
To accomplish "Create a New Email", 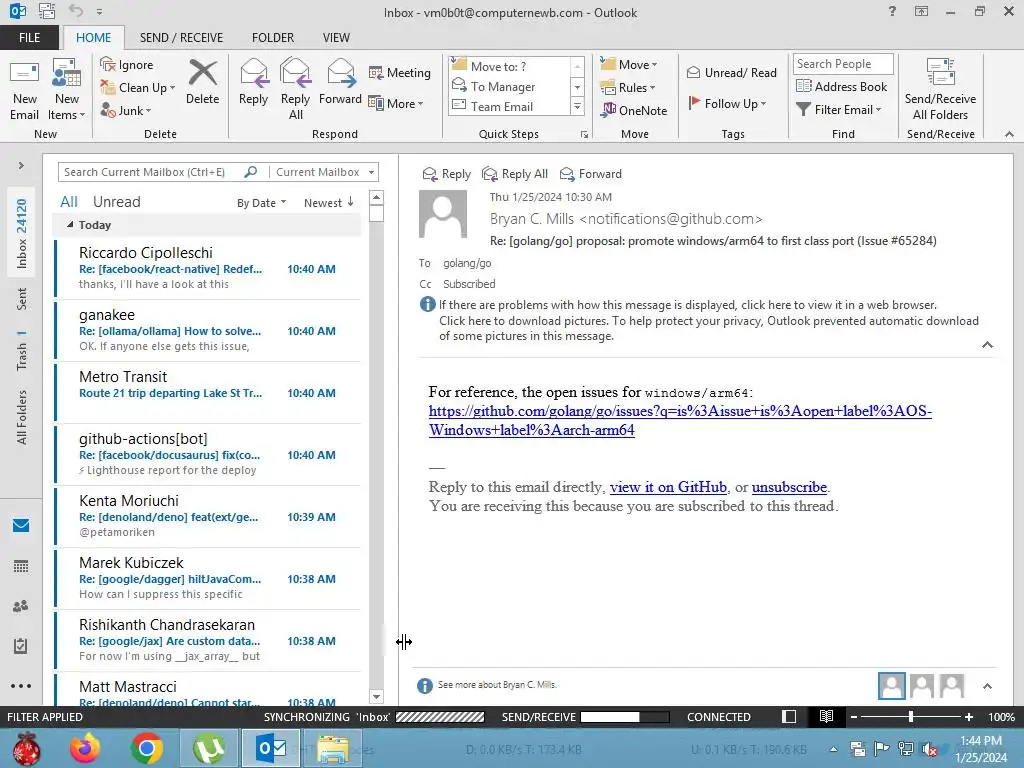I will [25, 90].
